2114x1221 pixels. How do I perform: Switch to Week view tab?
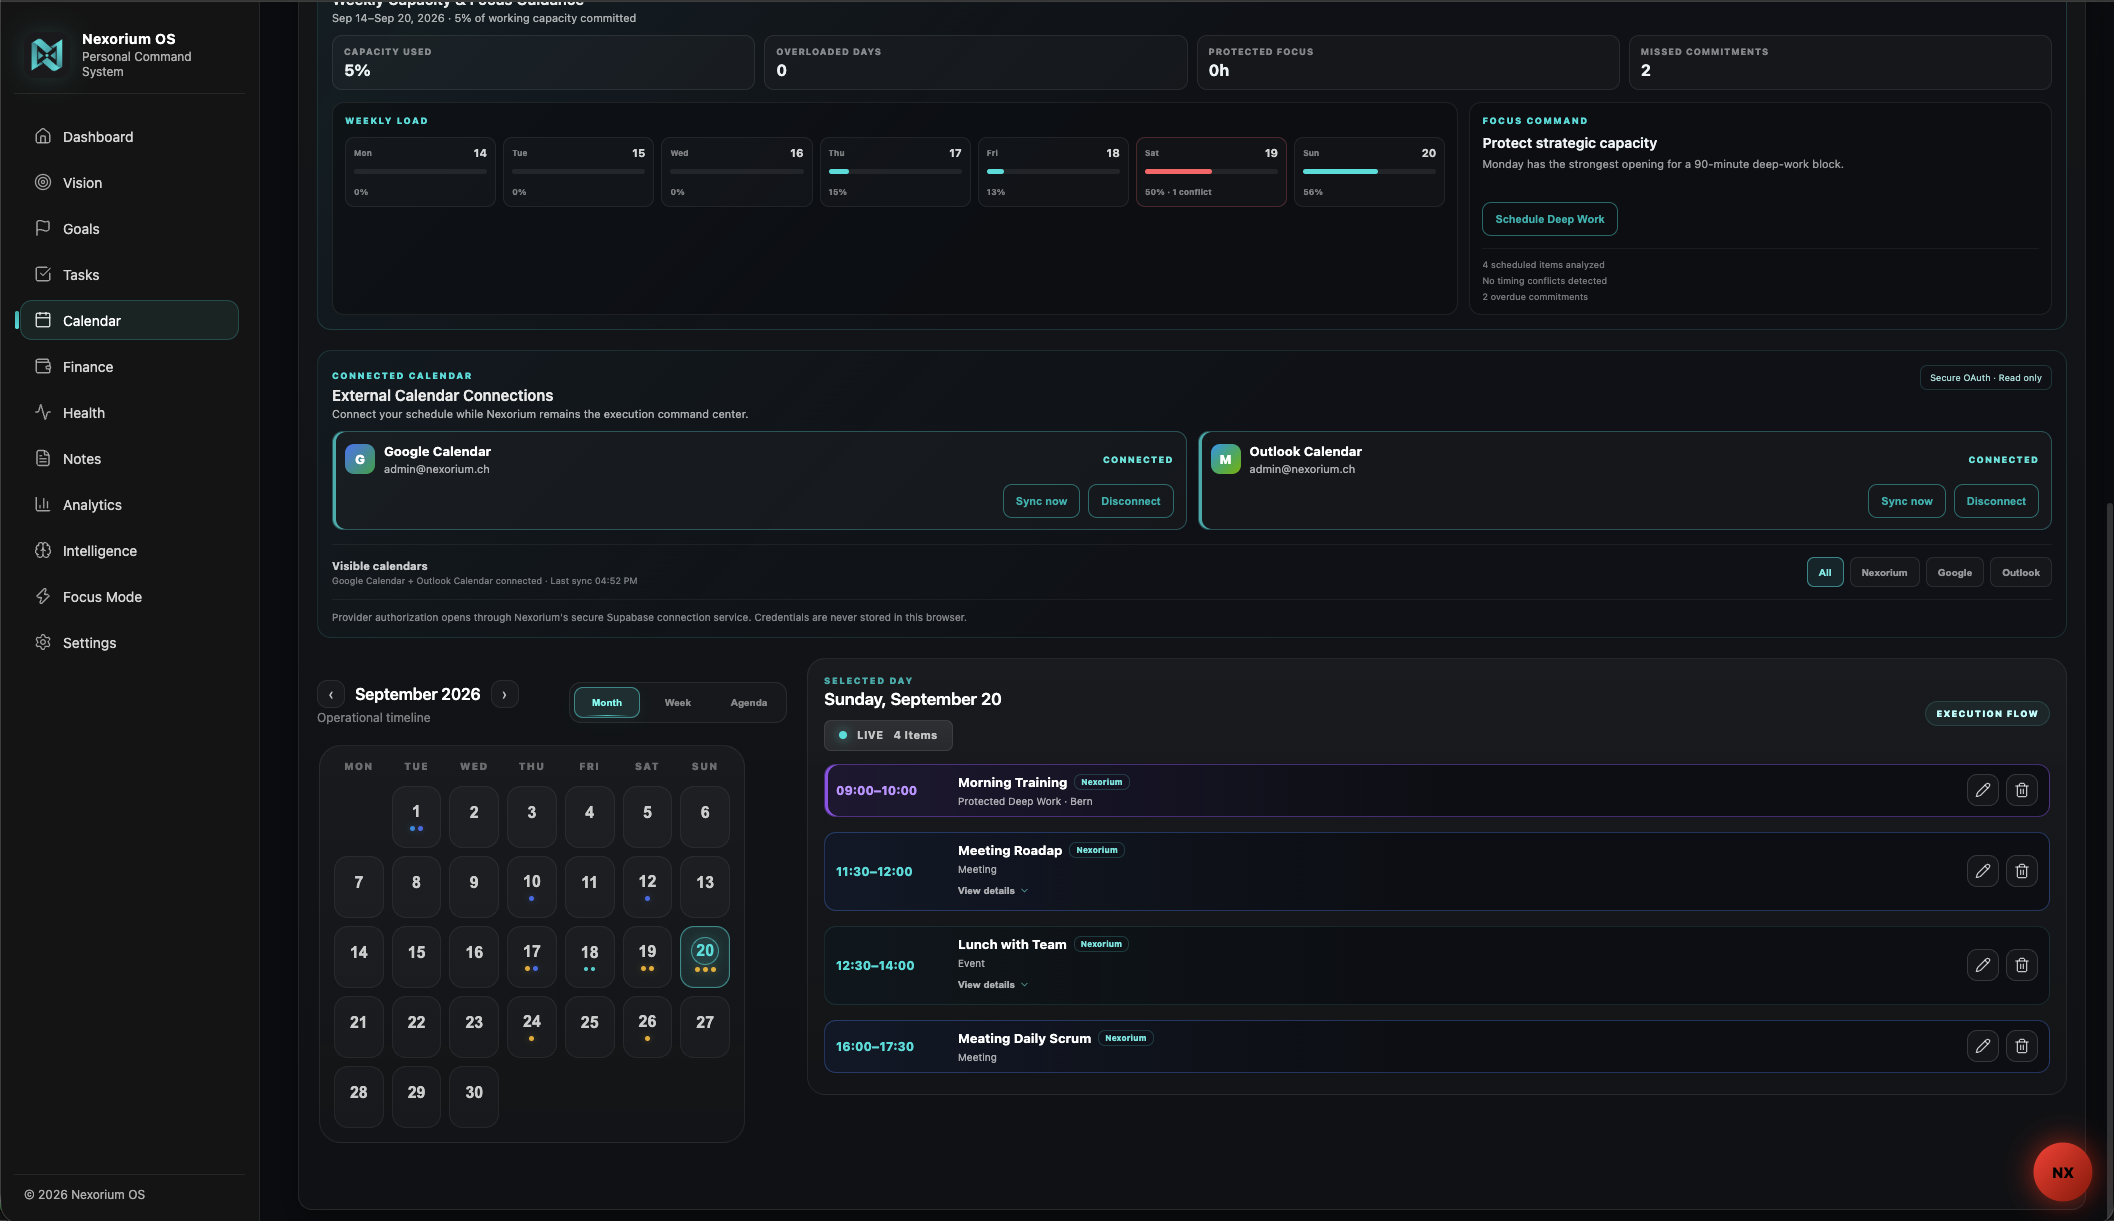pyautogui.click(x=677, y=702)
